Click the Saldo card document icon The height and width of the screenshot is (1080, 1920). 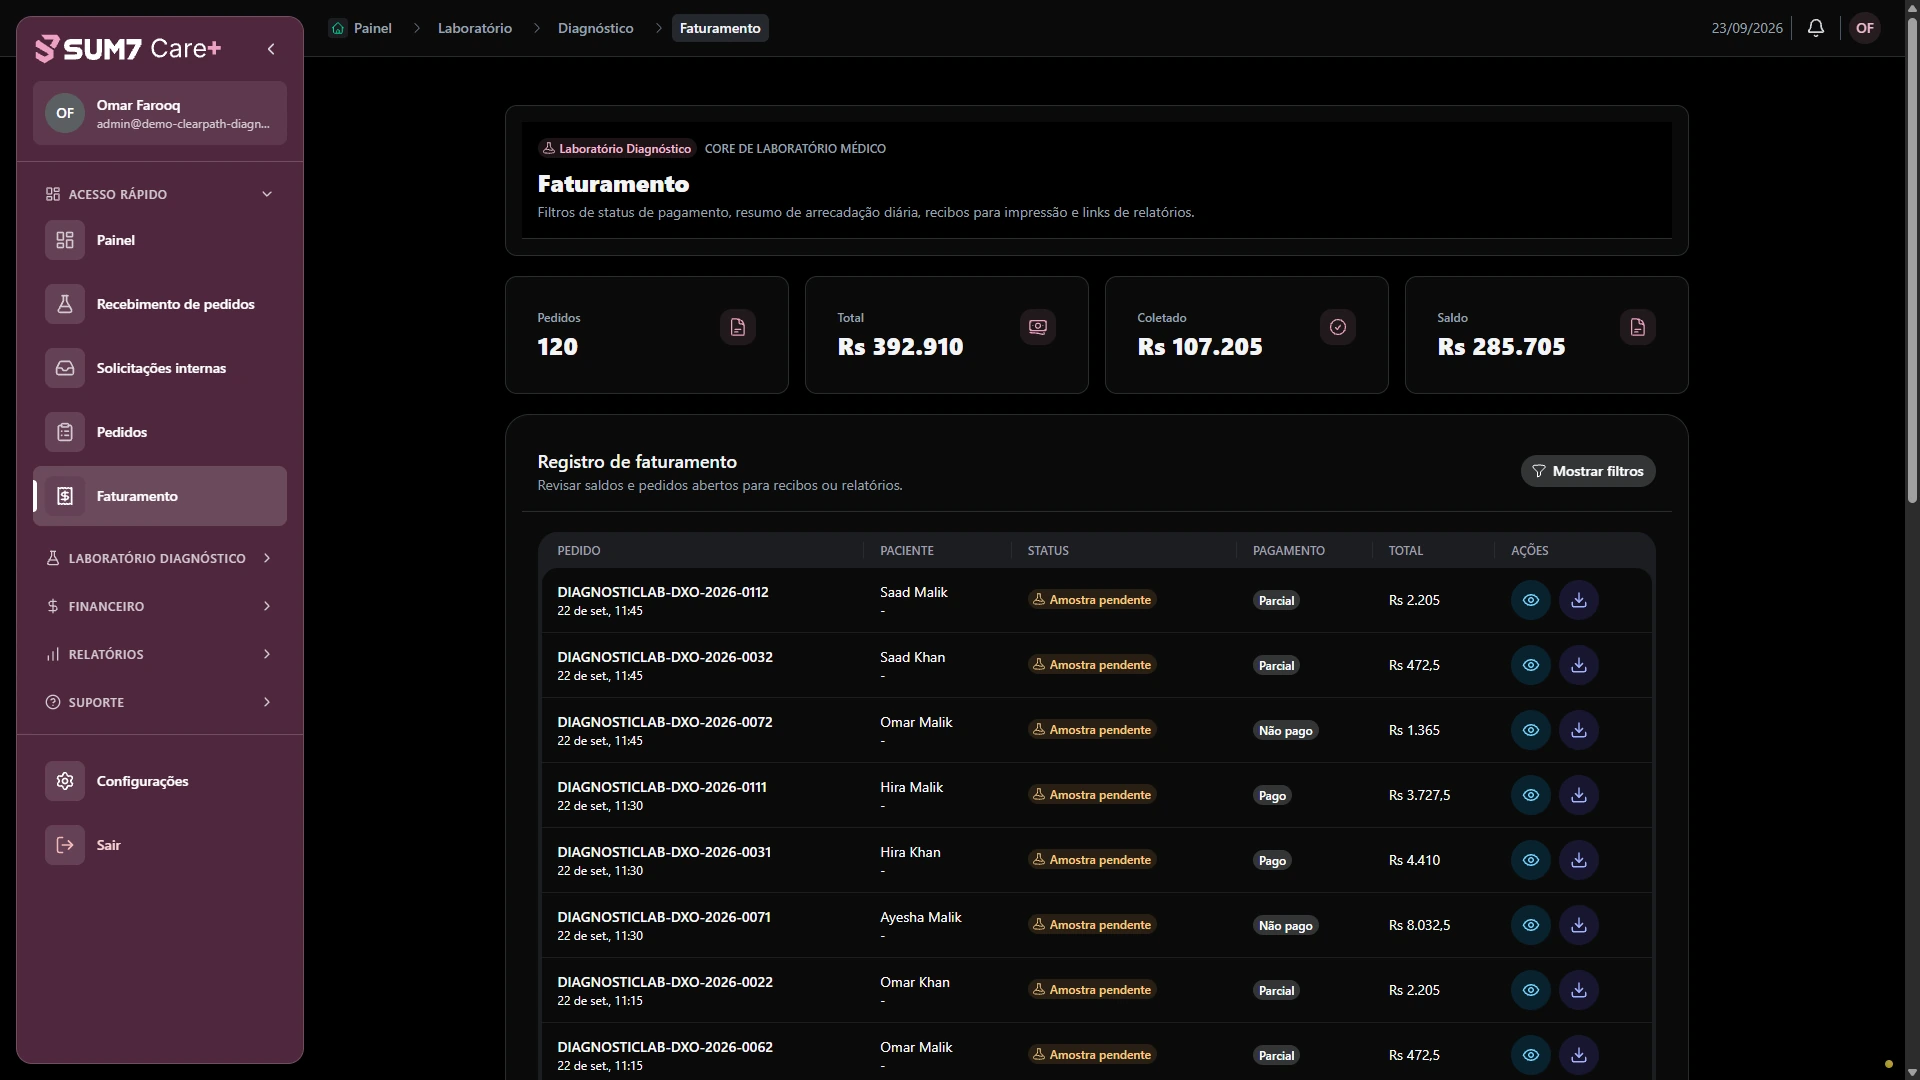point(1638,327)
